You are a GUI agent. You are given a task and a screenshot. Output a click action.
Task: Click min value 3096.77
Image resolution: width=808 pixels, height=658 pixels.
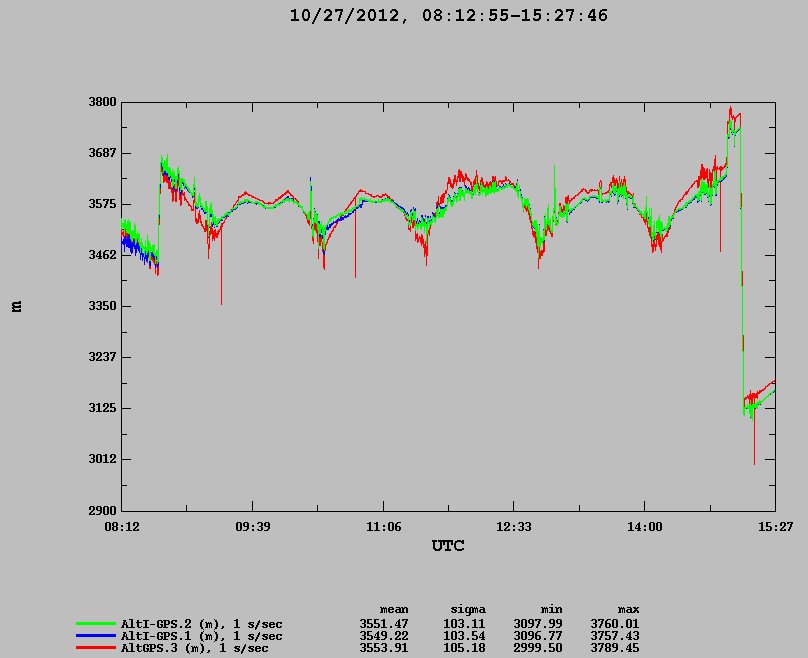pyautogui.click(x=538, y=636)
